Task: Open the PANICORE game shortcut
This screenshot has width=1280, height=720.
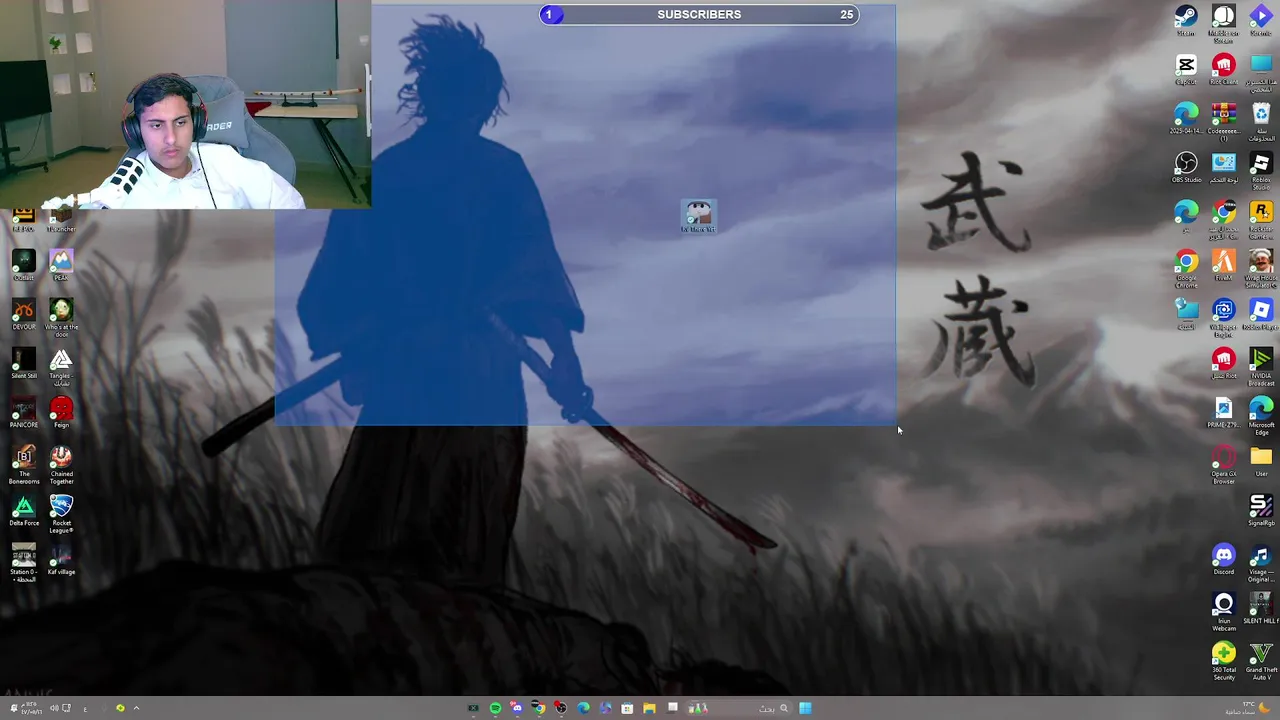Action: pyautogui.click(x=24, y=413)
